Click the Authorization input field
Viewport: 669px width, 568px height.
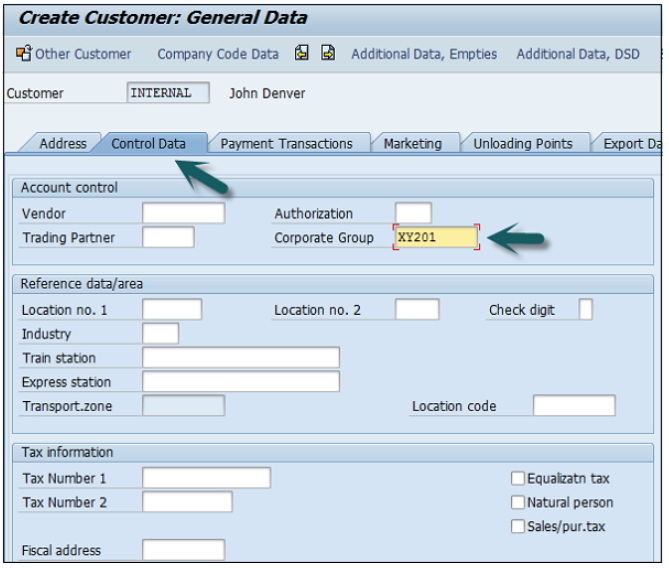413,213
